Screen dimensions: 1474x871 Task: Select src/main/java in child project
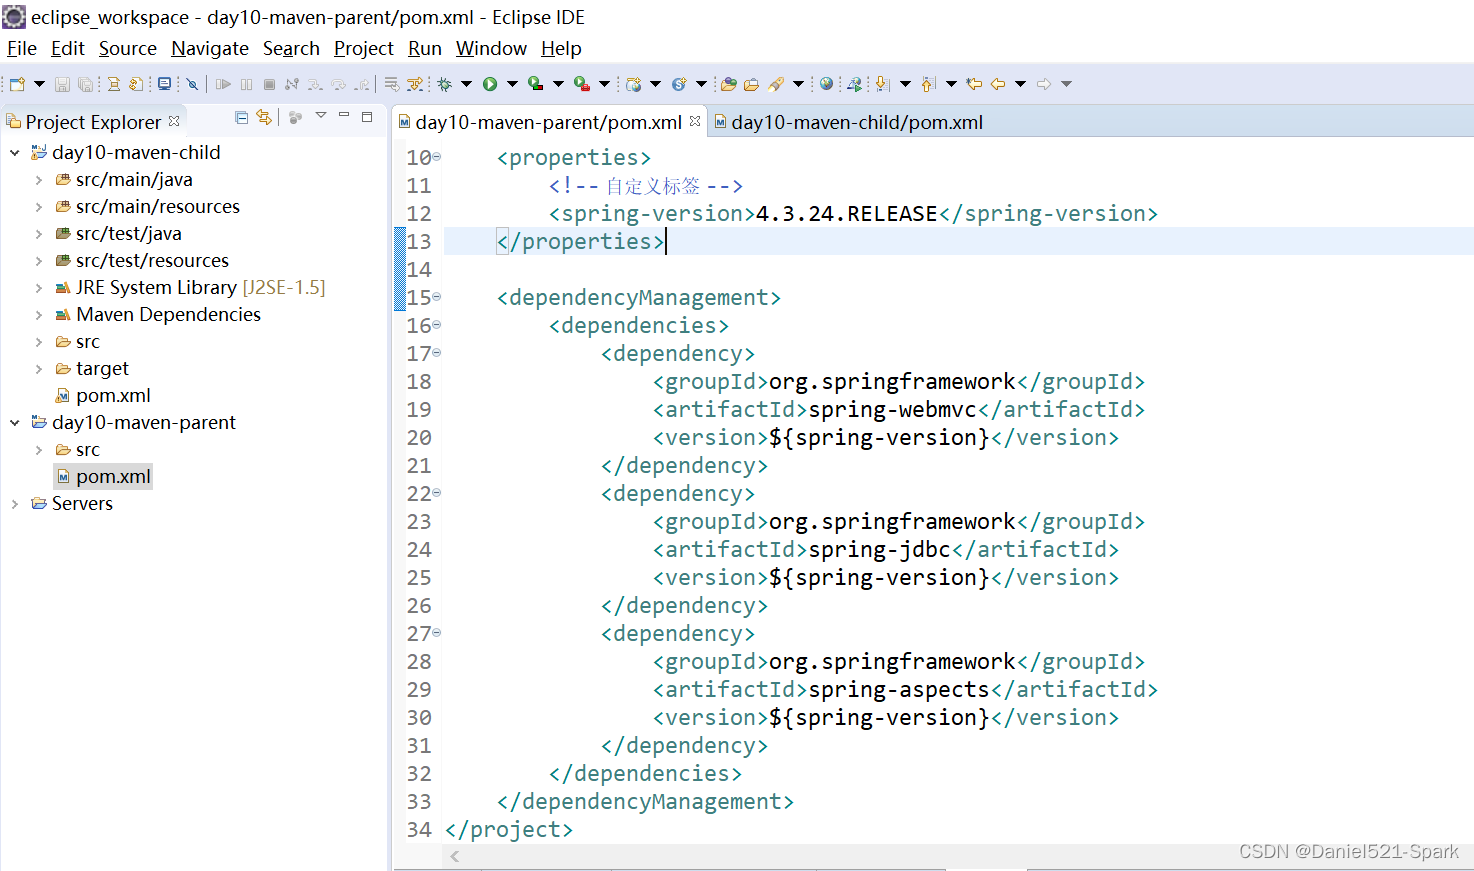click(134, 180)
